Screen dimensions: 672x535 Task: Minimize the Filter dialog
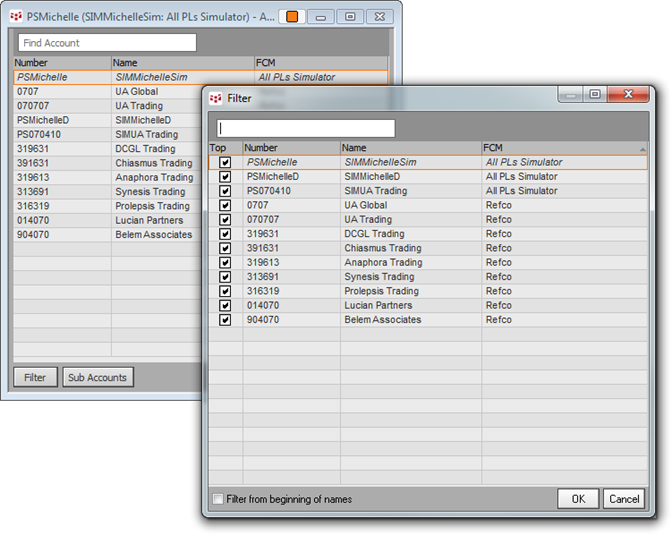click(x=571, y=95)
